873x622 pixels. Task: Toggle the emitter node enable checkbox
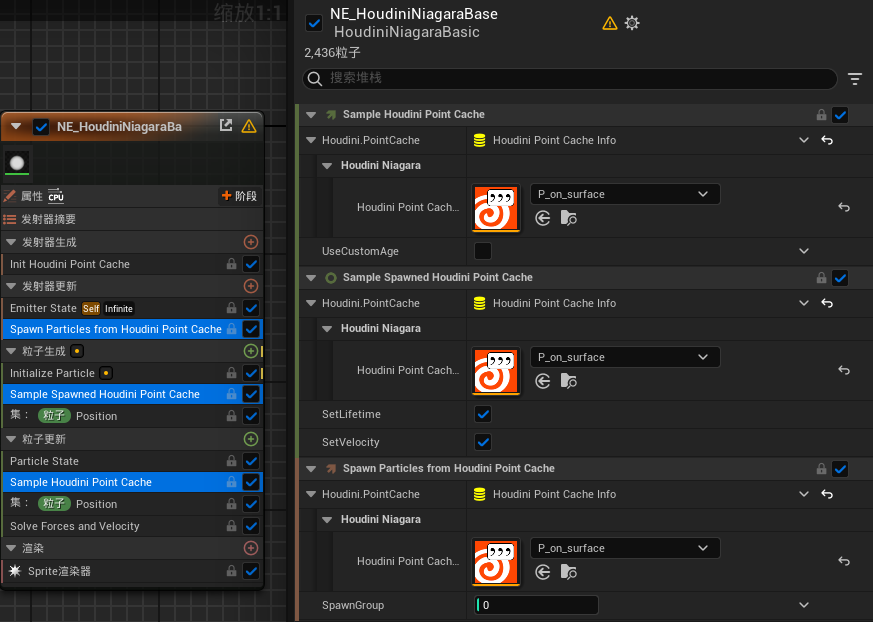(41, 127)
